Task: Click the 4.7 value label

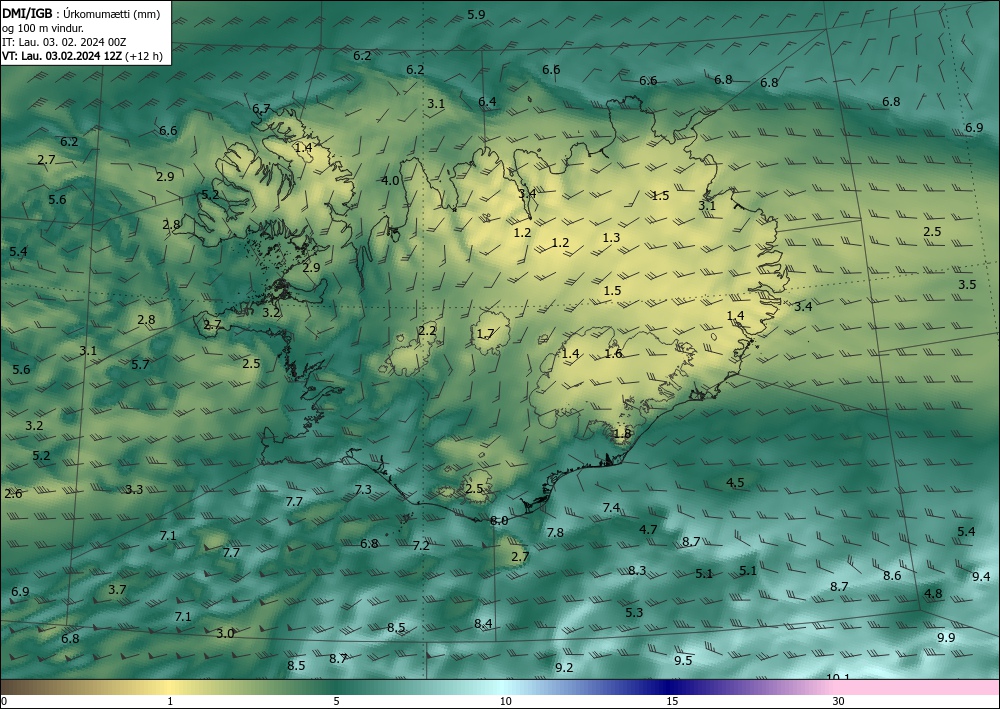Action: point(648,529)
